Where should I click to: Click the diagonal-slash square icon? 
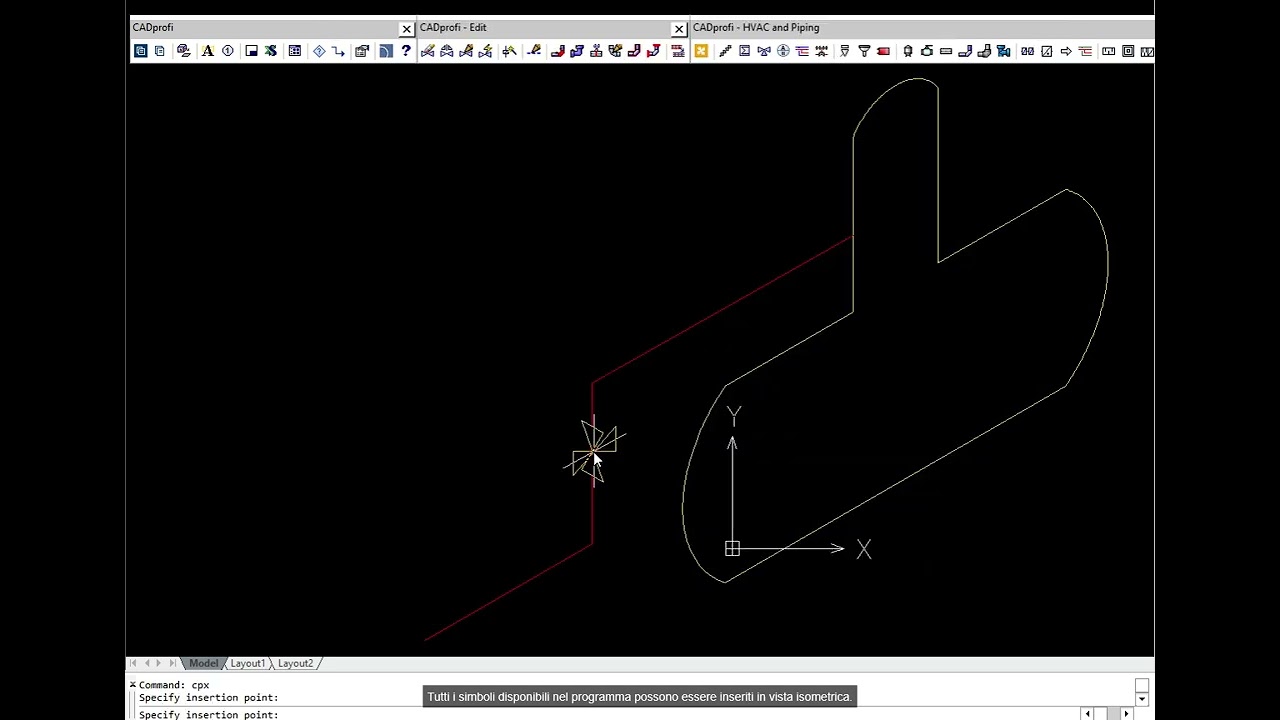click(x=1047, y=51)
